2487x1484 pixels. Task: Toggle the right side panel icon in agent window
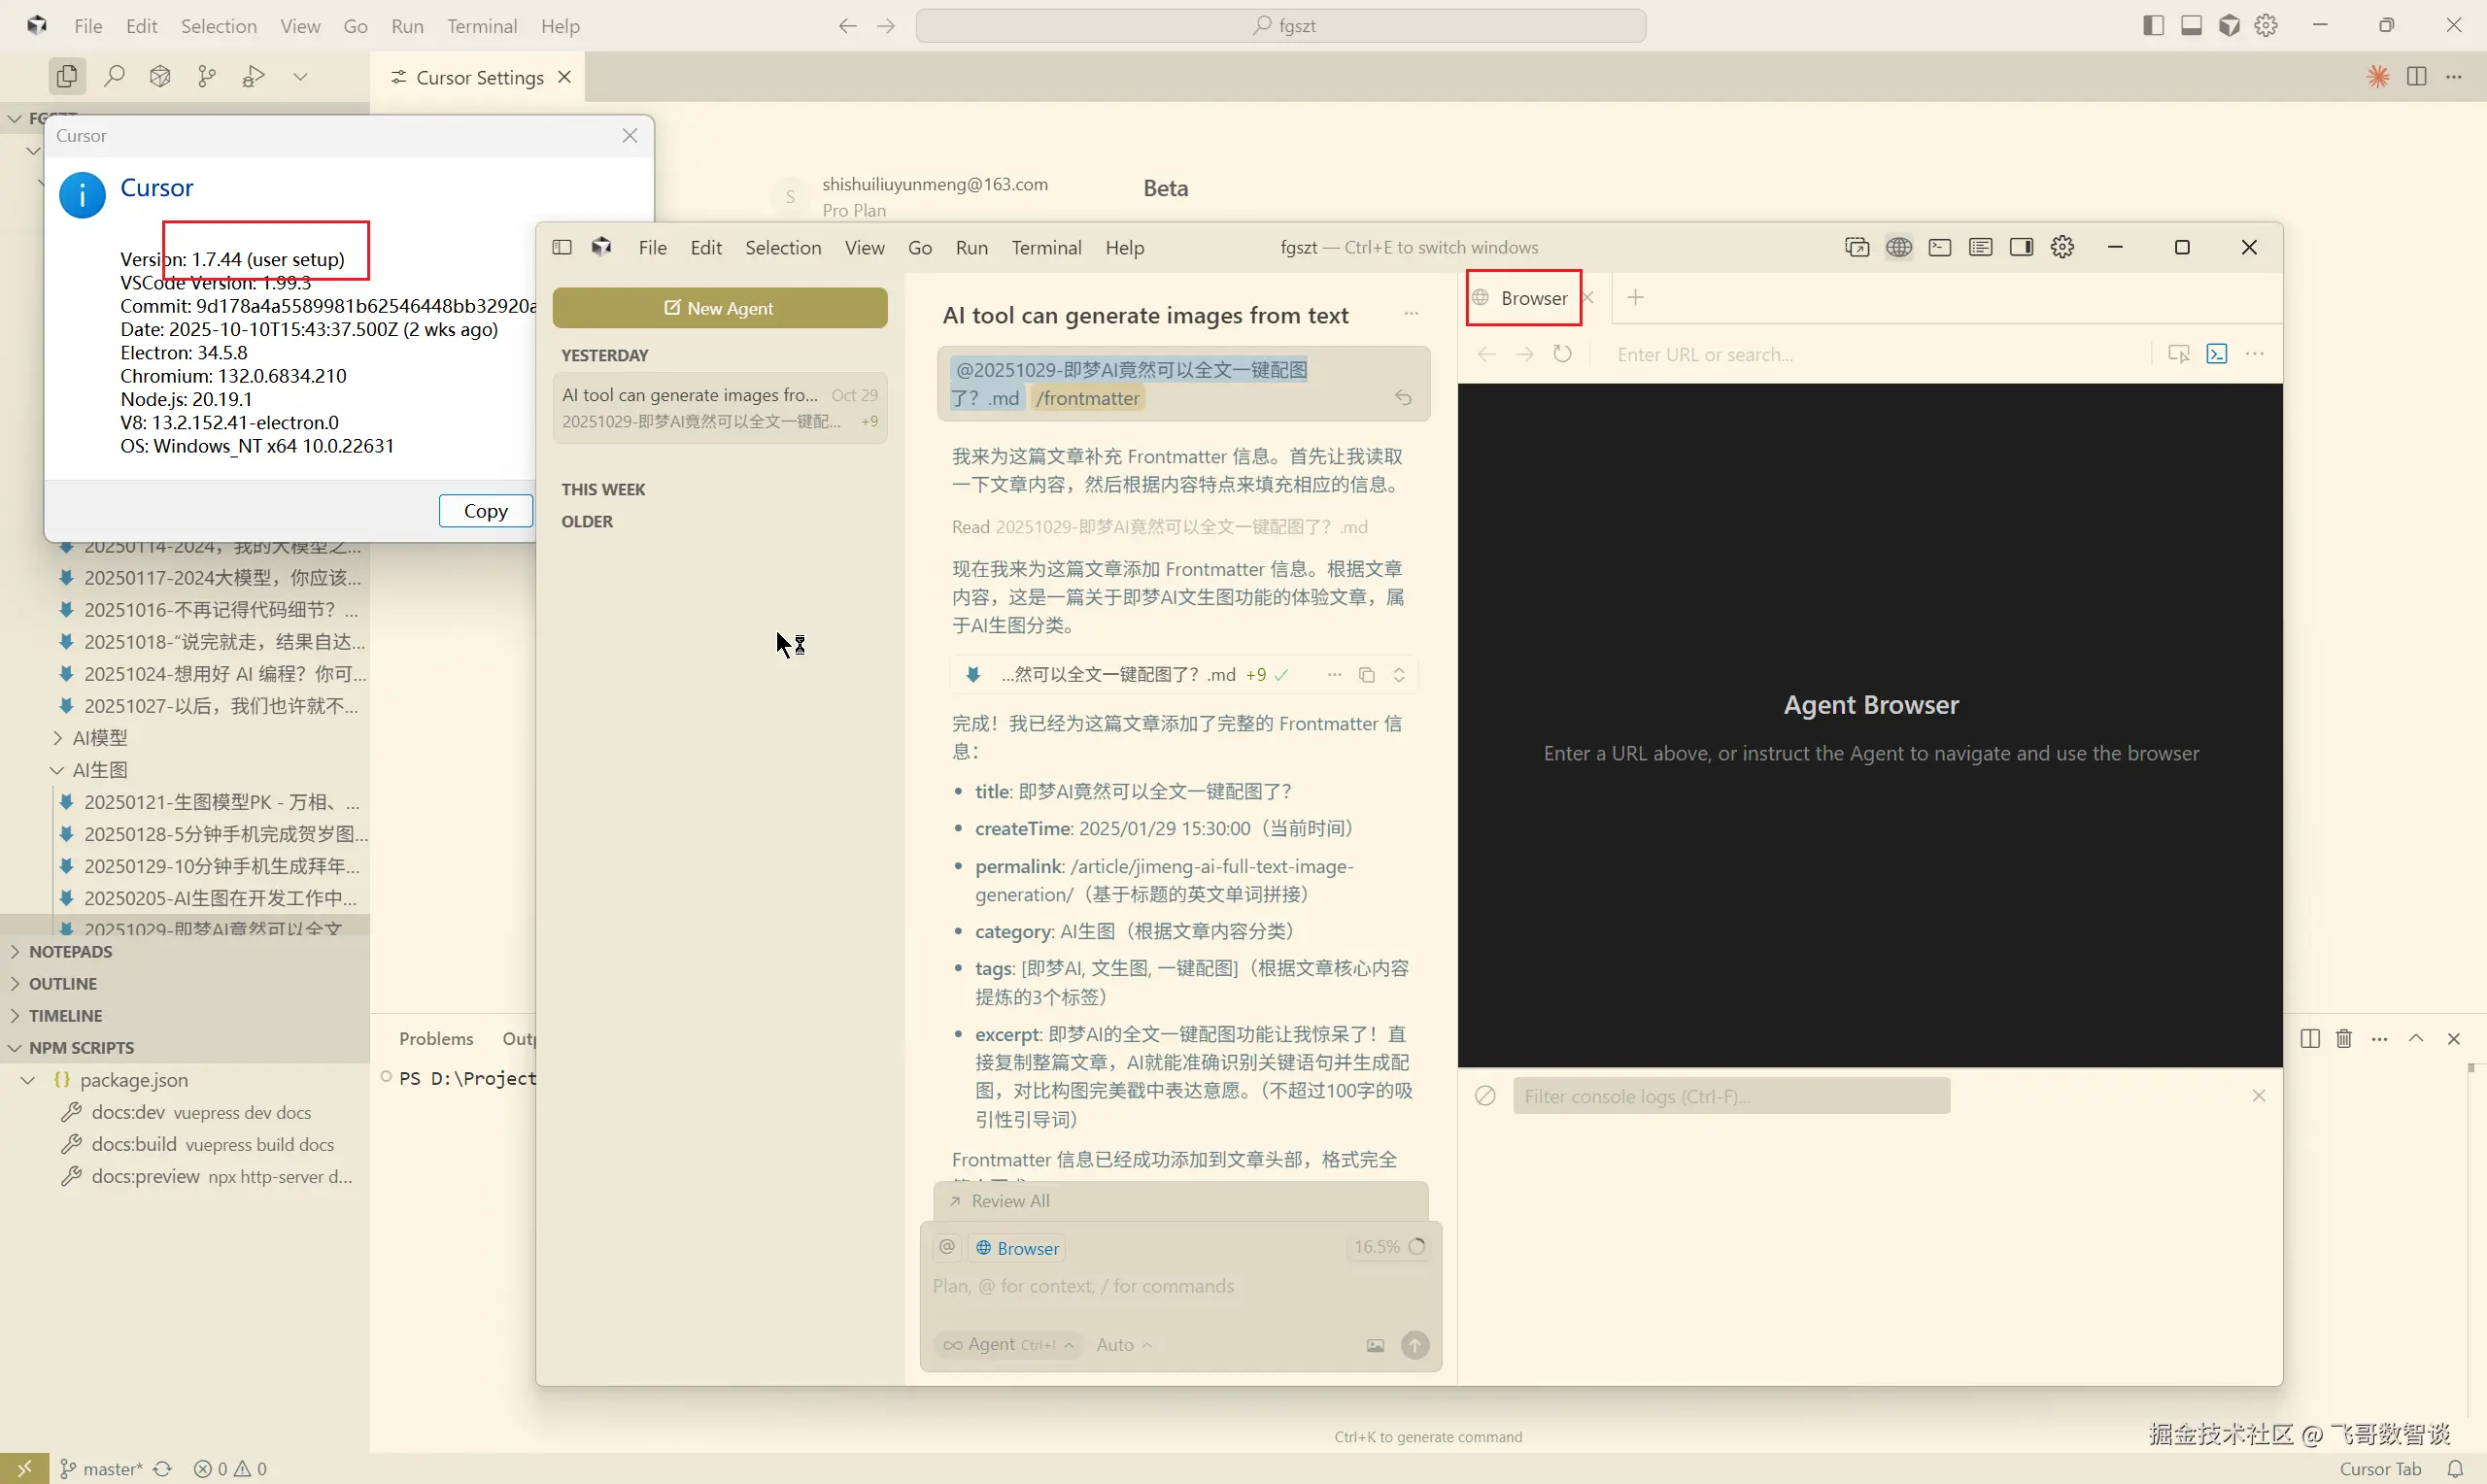point(2021,247)
